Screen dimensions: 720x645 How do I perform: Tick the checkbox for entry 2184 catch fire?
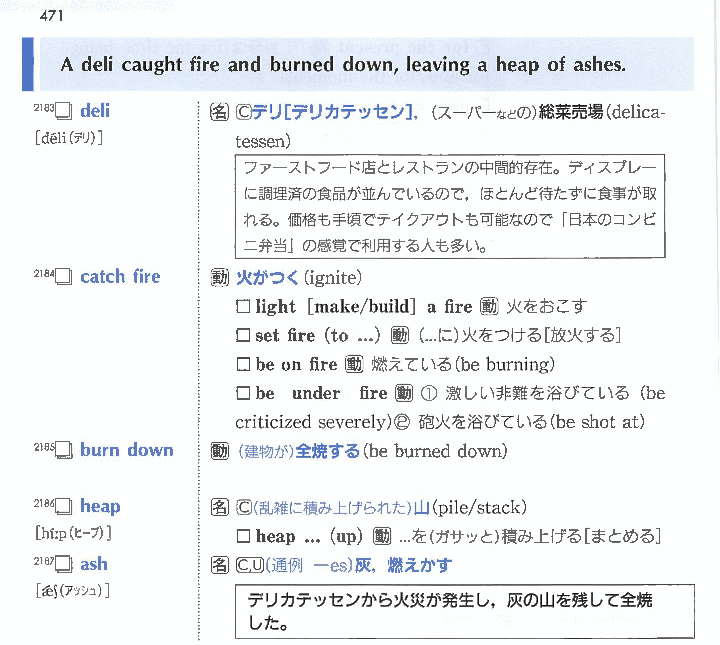(65, 278)
